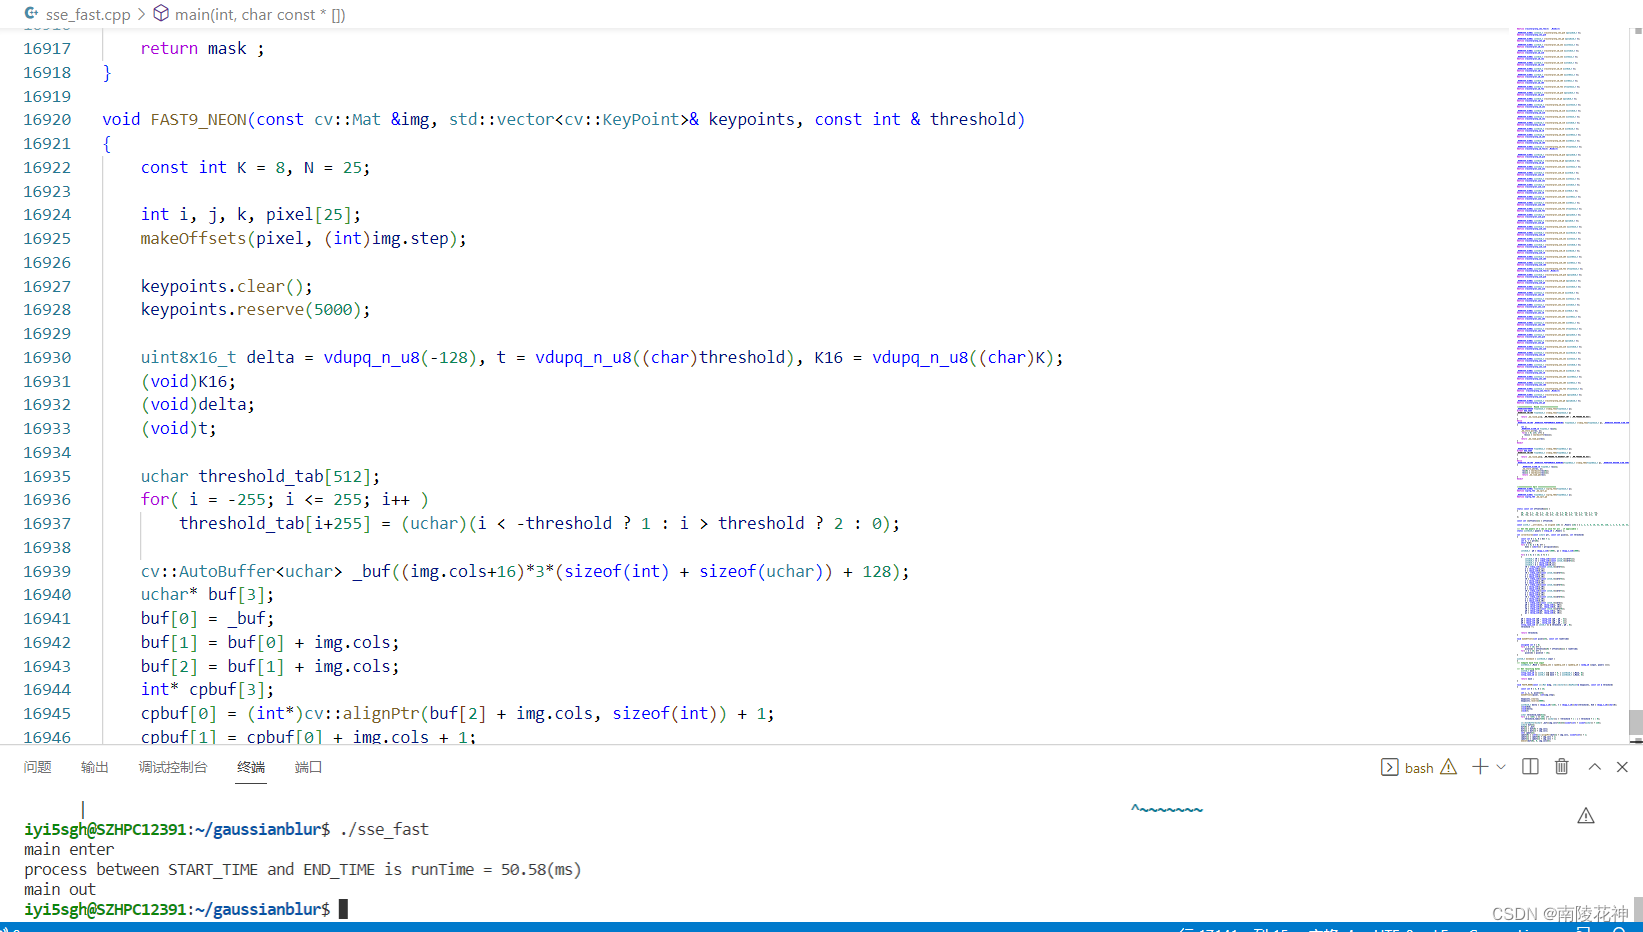Open the 调试控制台 panel tab
This screenshot has height=932, width=1643.
pos(173,767)
